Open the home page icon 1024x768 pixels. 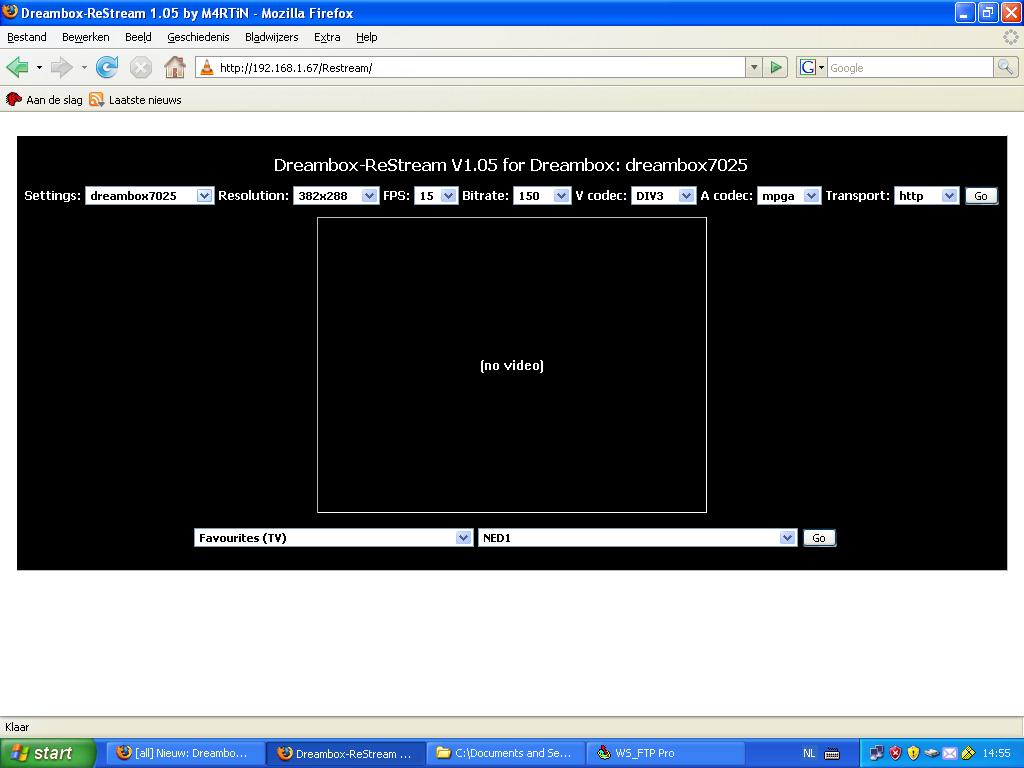tap(174, 67)
